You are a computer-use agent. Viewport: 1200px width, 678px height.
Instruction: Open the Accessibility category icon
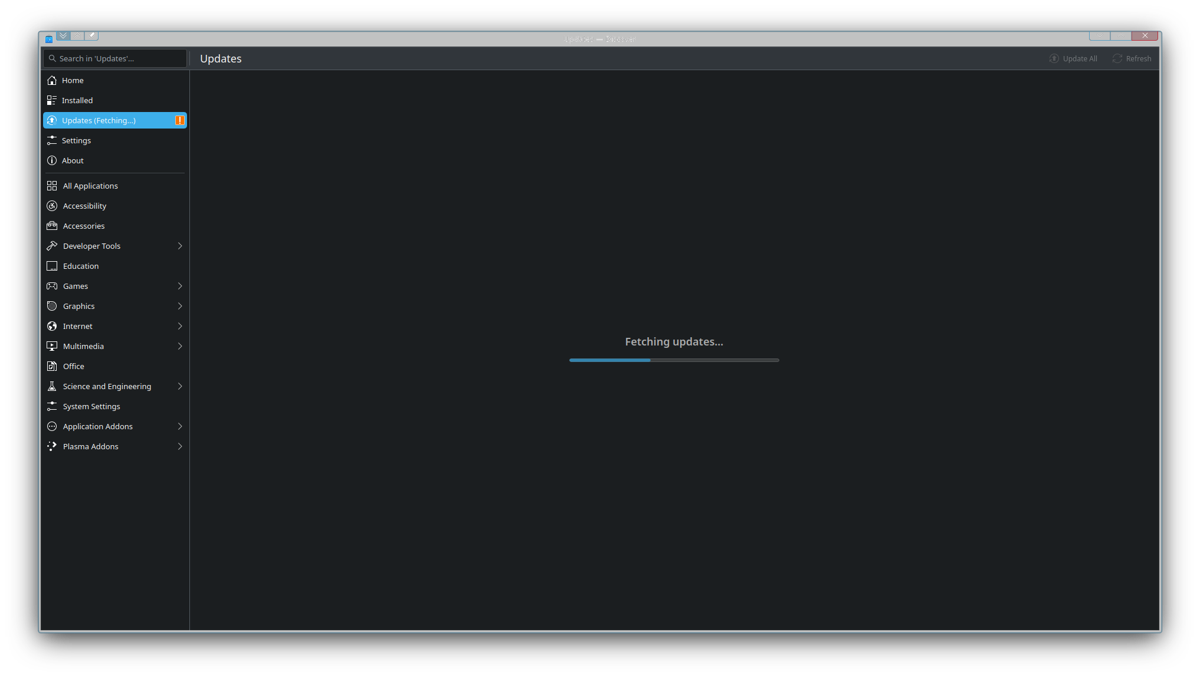point(52,206)
